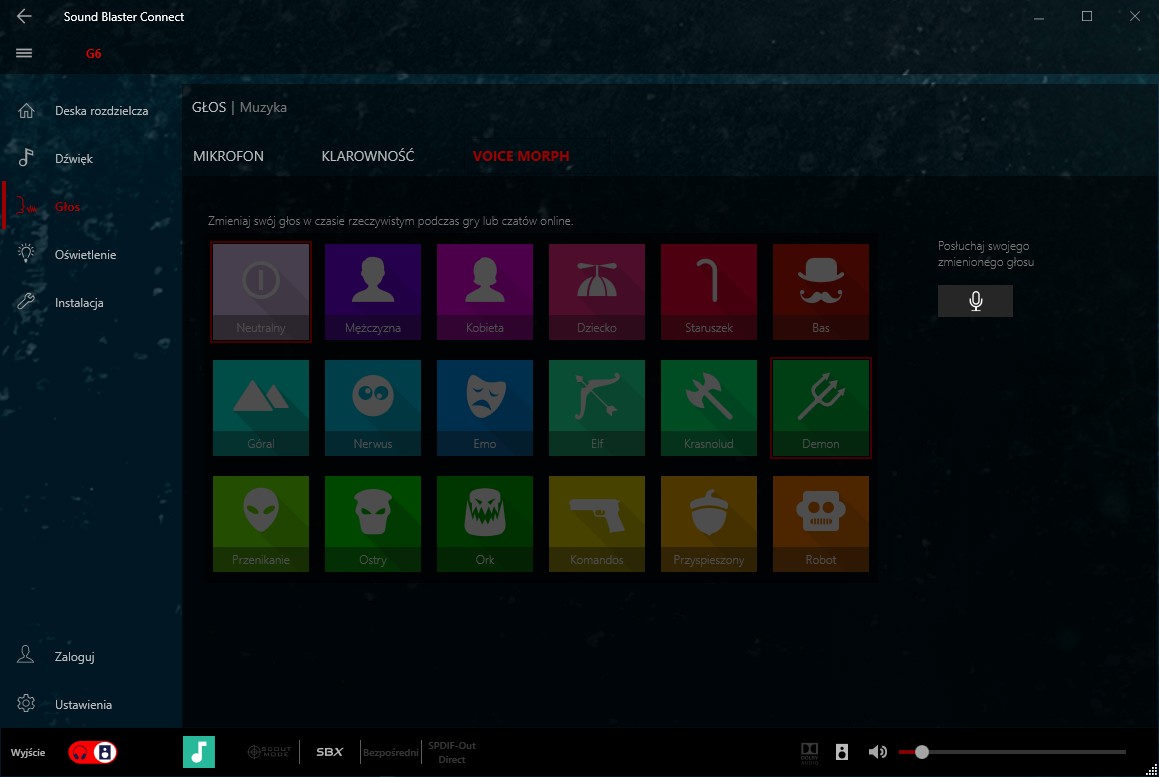
Task: Click the green music note icon
Action: (x=199, y=752)
